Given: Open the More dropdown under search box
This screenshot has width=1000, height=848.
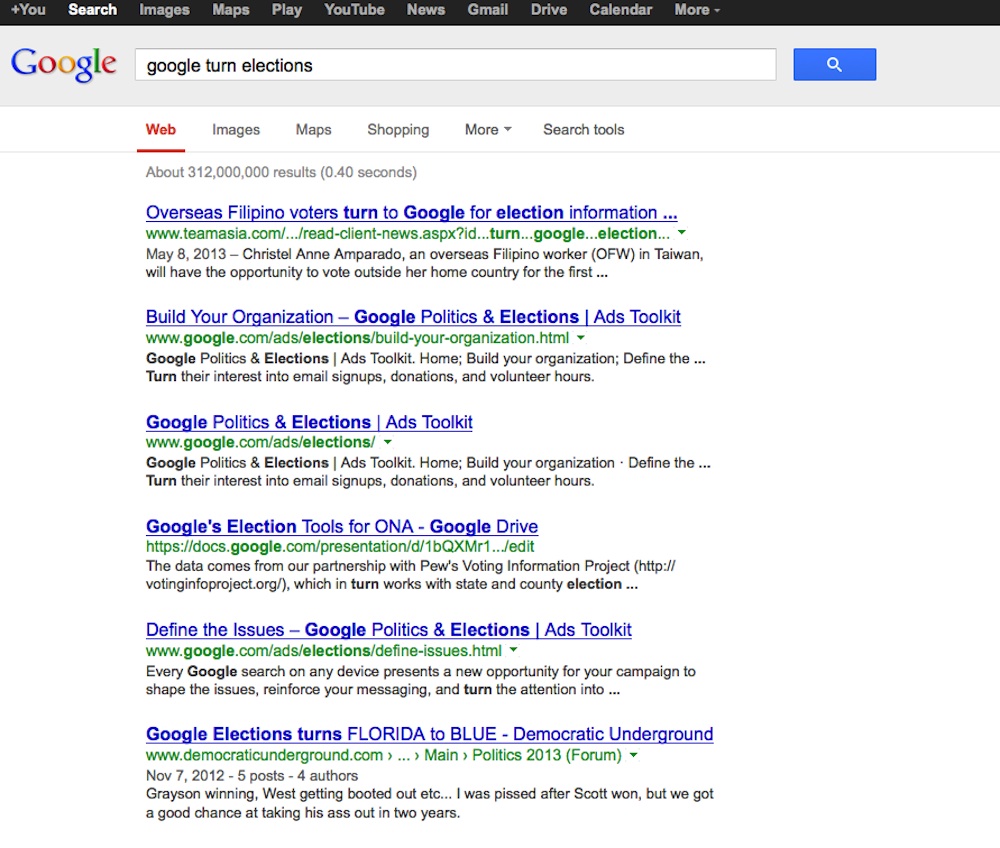Looking at the screenshot, I should (x=487, y=130).
